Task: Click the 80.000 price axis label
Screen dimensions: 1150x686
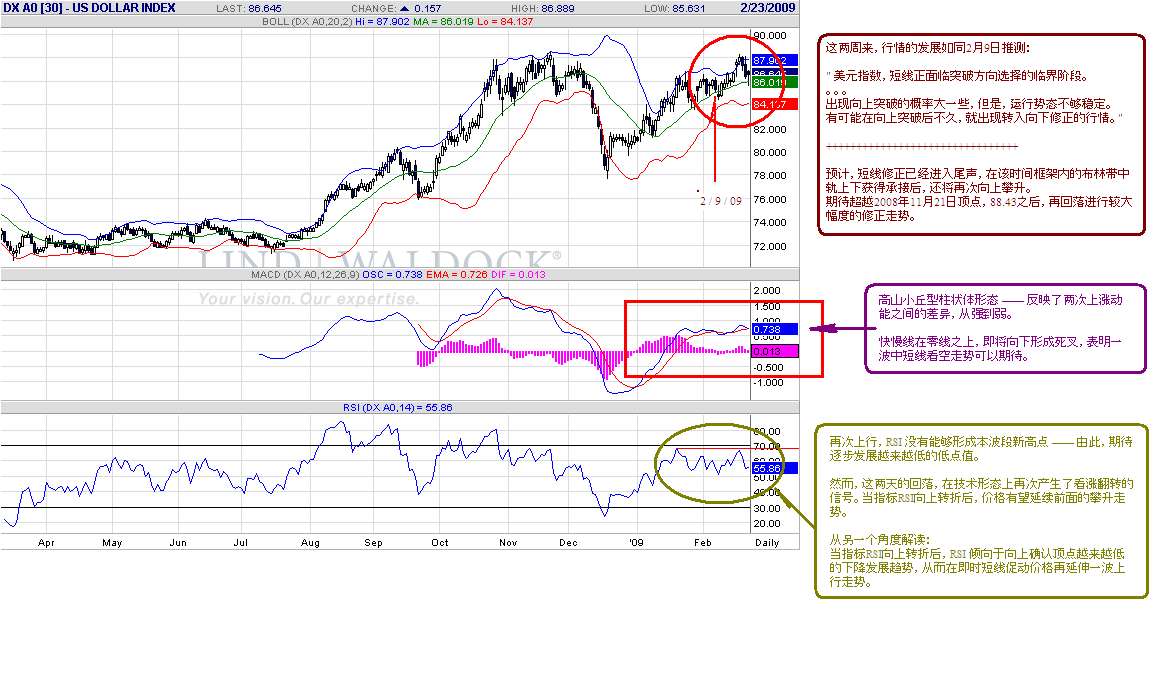Action: 769,153
